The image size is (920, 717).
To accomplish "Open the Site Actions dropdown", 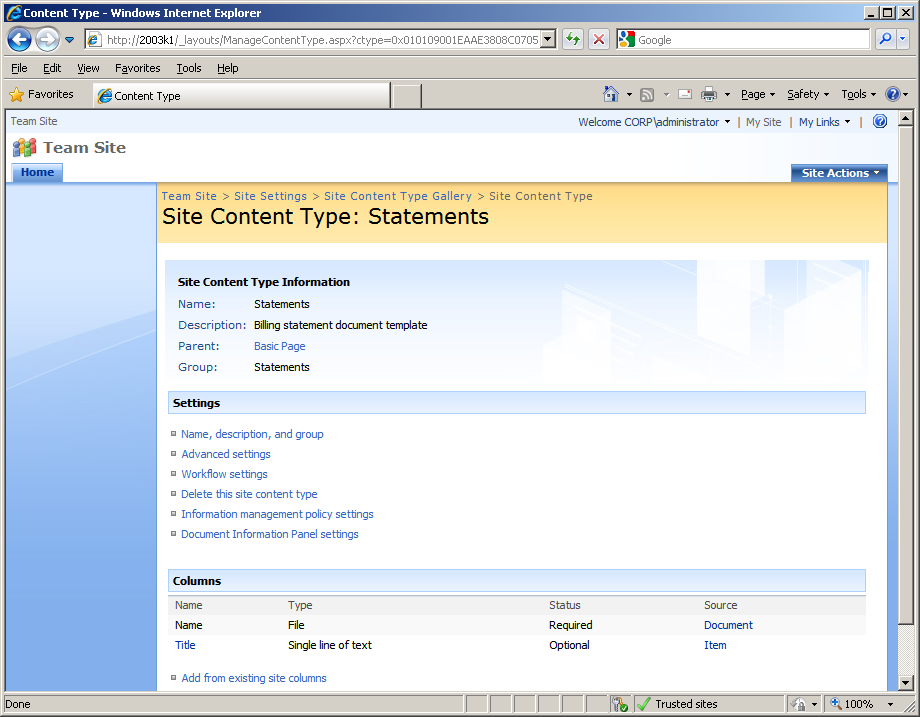I will point(838,172).
